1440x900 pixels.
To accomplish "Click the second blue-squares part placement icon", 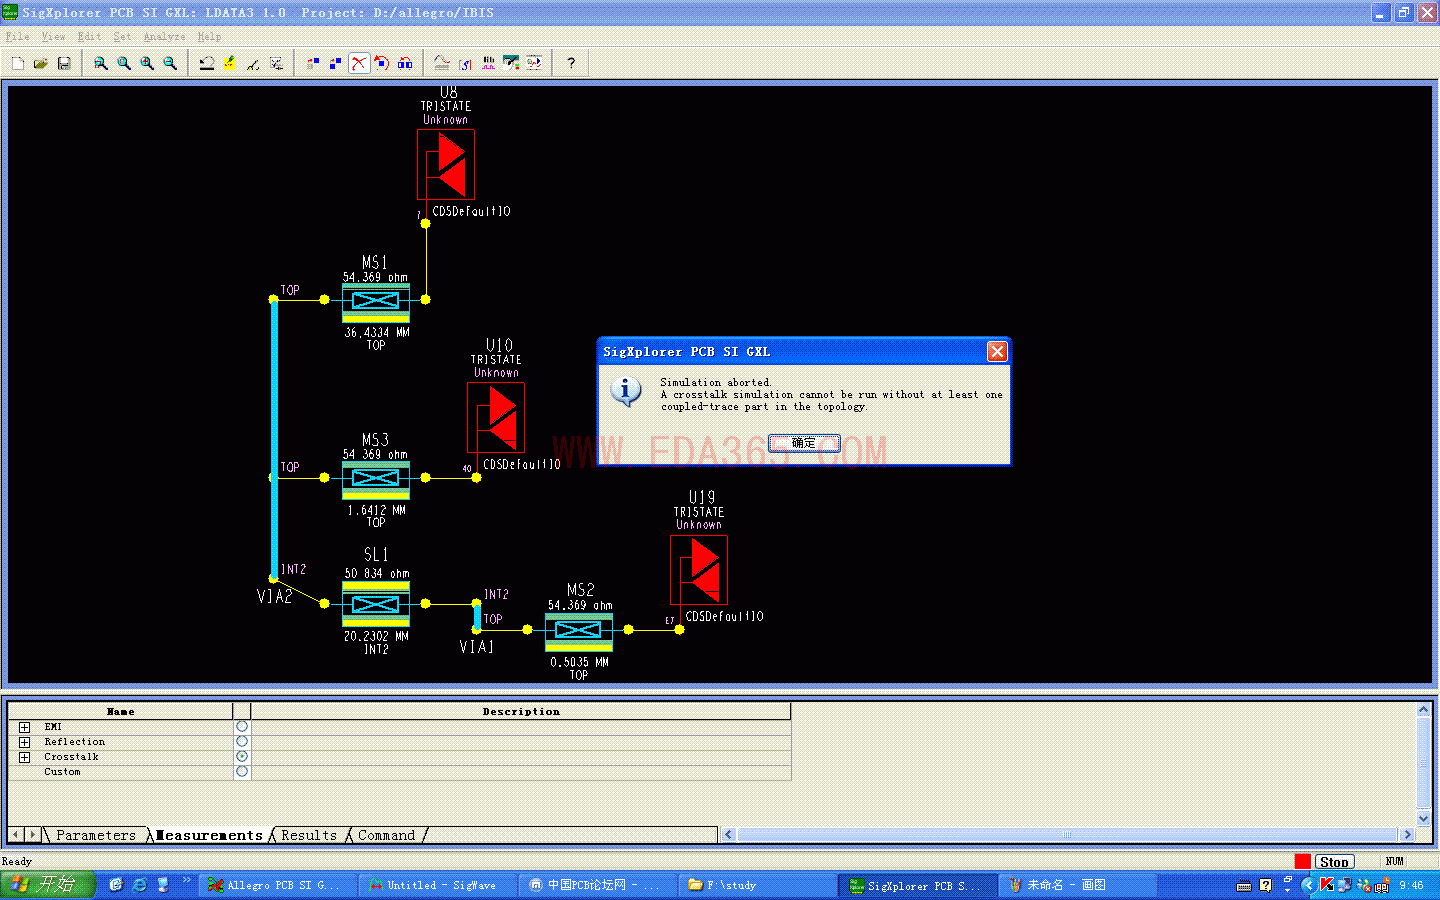I will [x=336, y=63].
